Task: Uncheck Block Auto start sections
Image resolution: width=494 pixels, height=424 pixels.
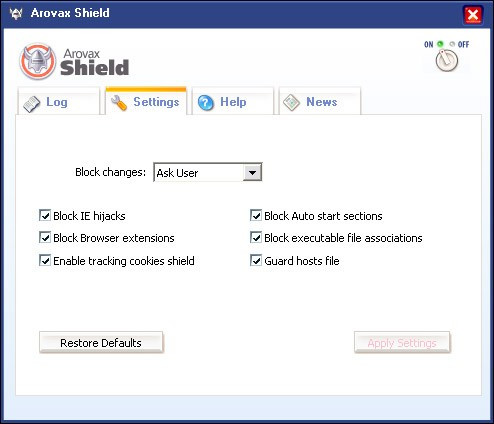Action: pyautogui.click(x=256, y=215)
